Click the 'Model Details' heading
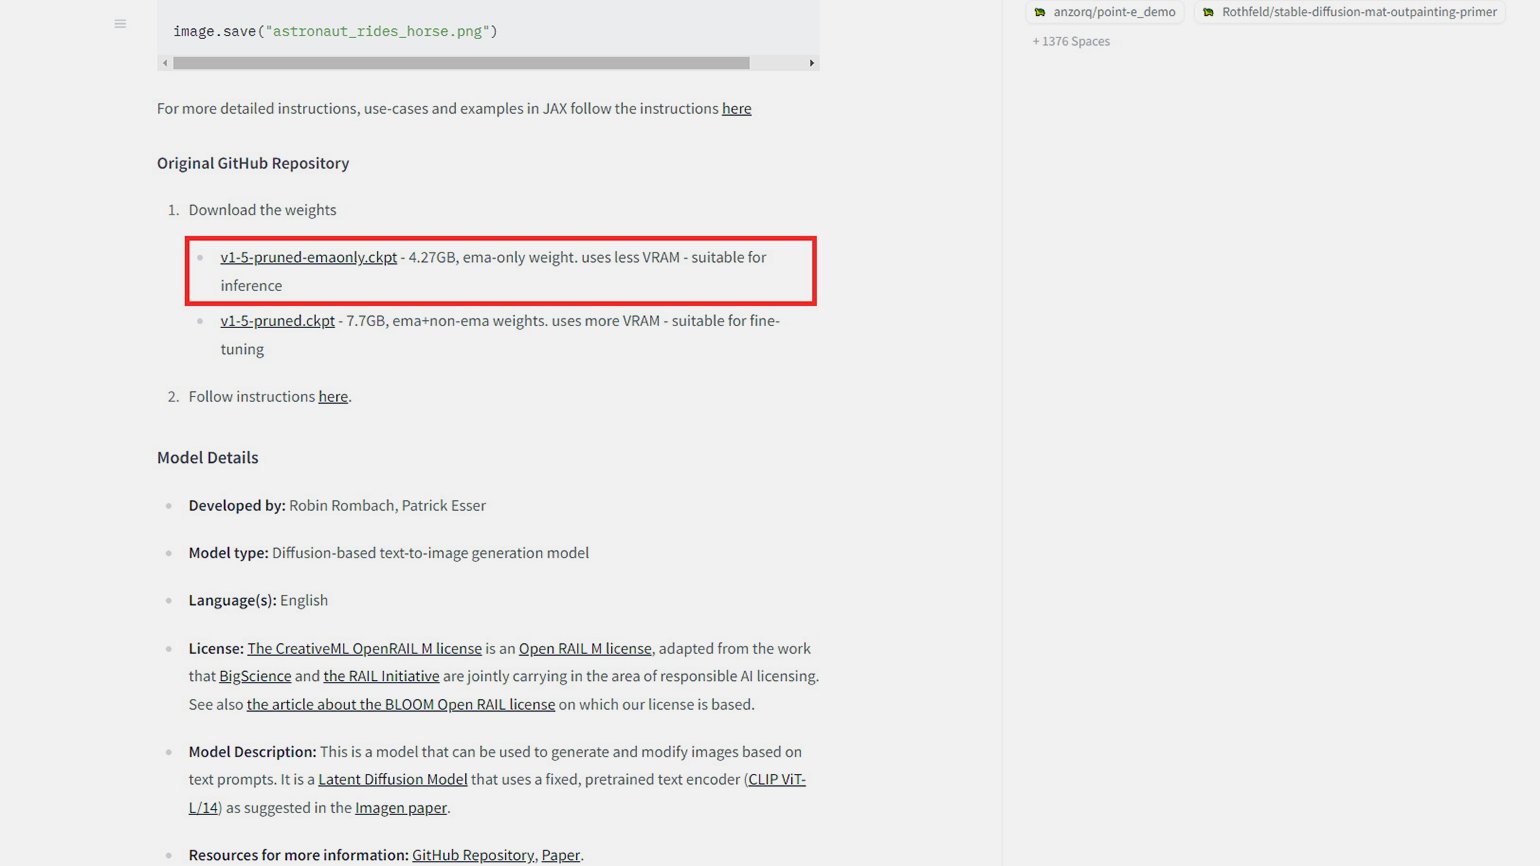This screenshot has width=1540, height=866. (207, 458)
